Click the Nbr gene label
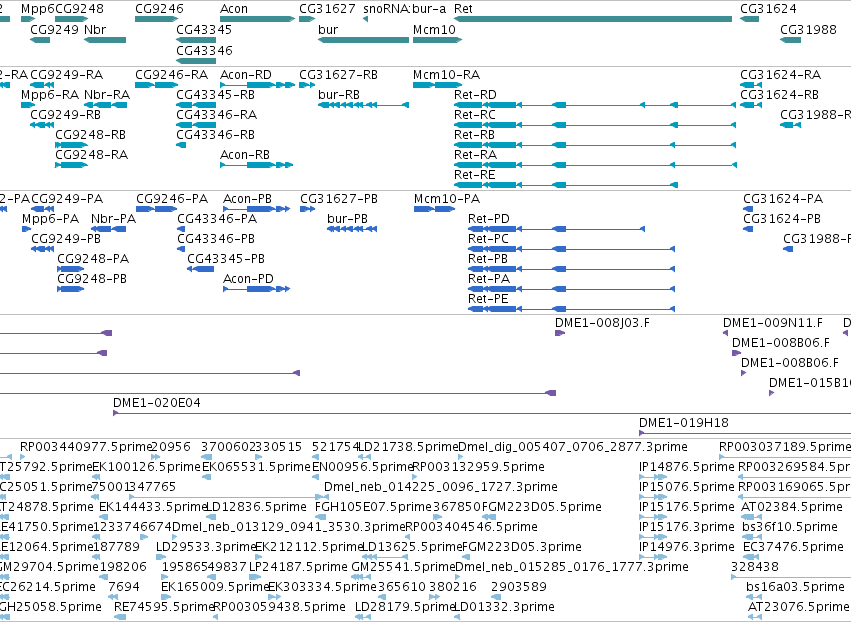This screenshot has height=622, width=851. 95,30
